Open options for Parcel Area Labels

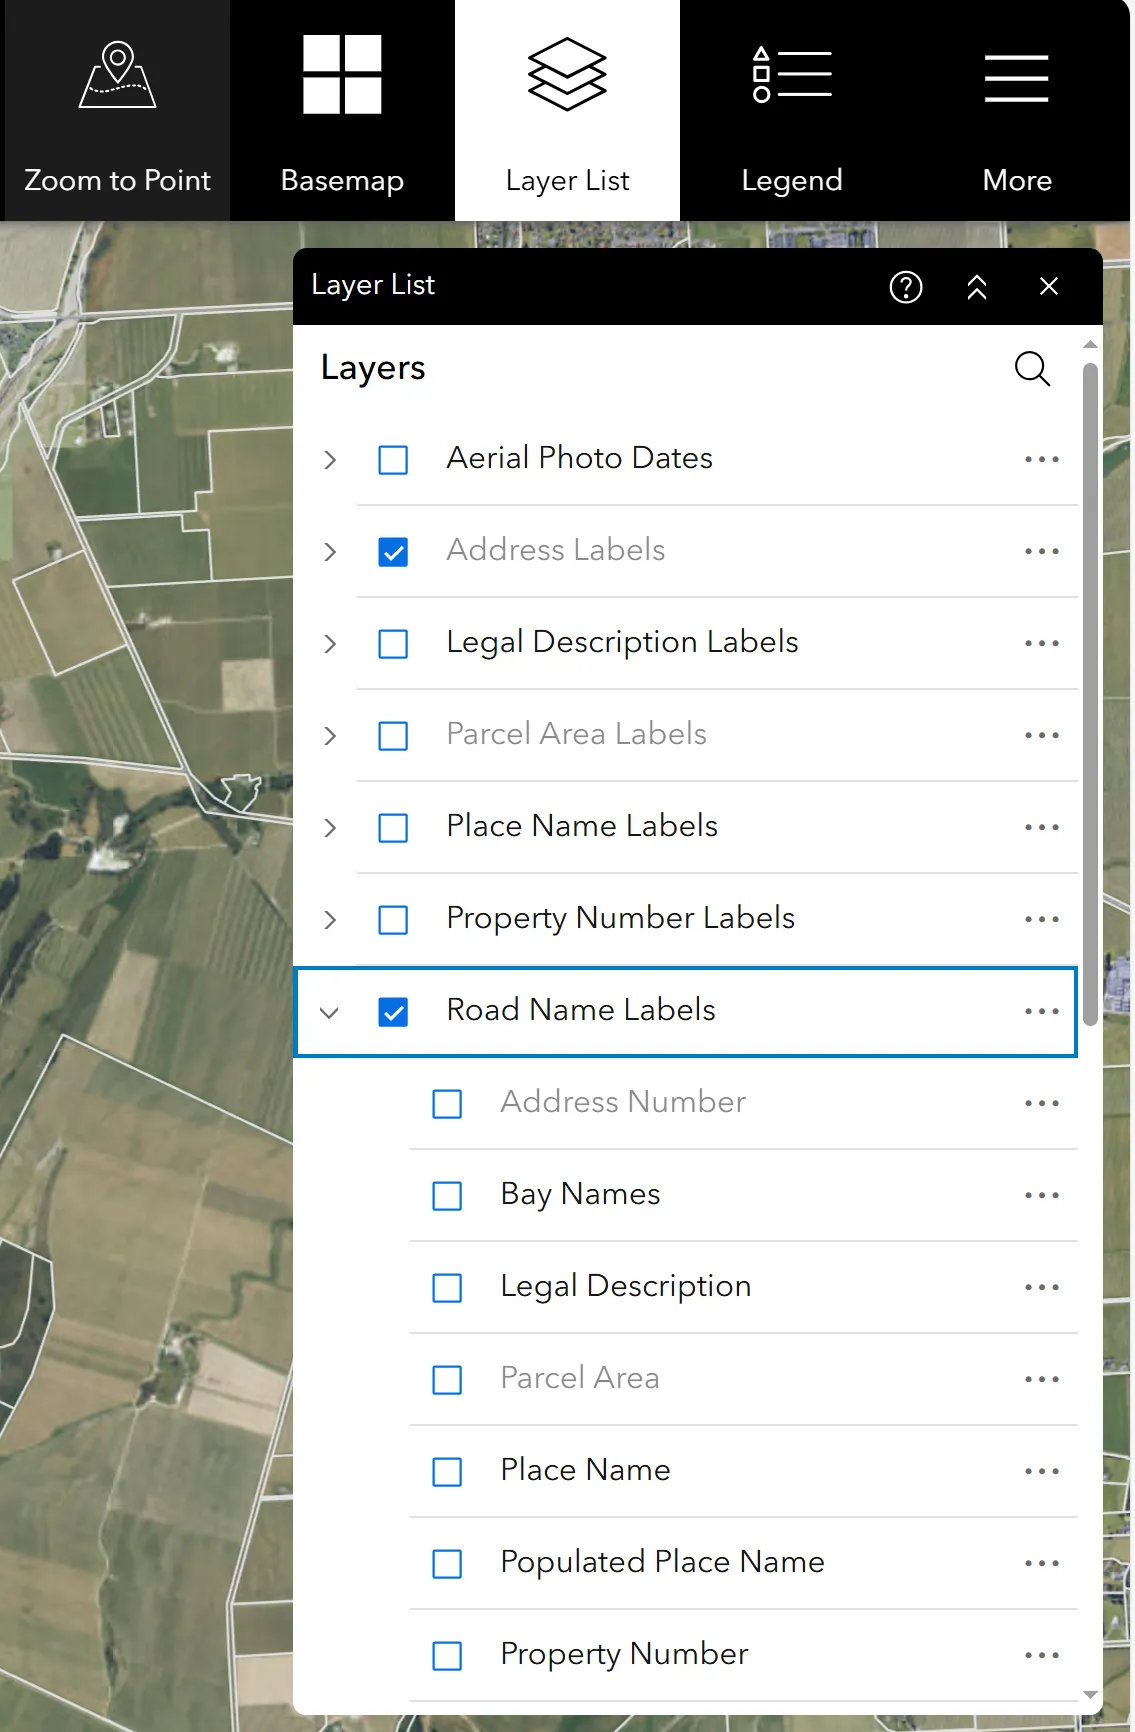pyautogui.click(x=1042, y=735)
